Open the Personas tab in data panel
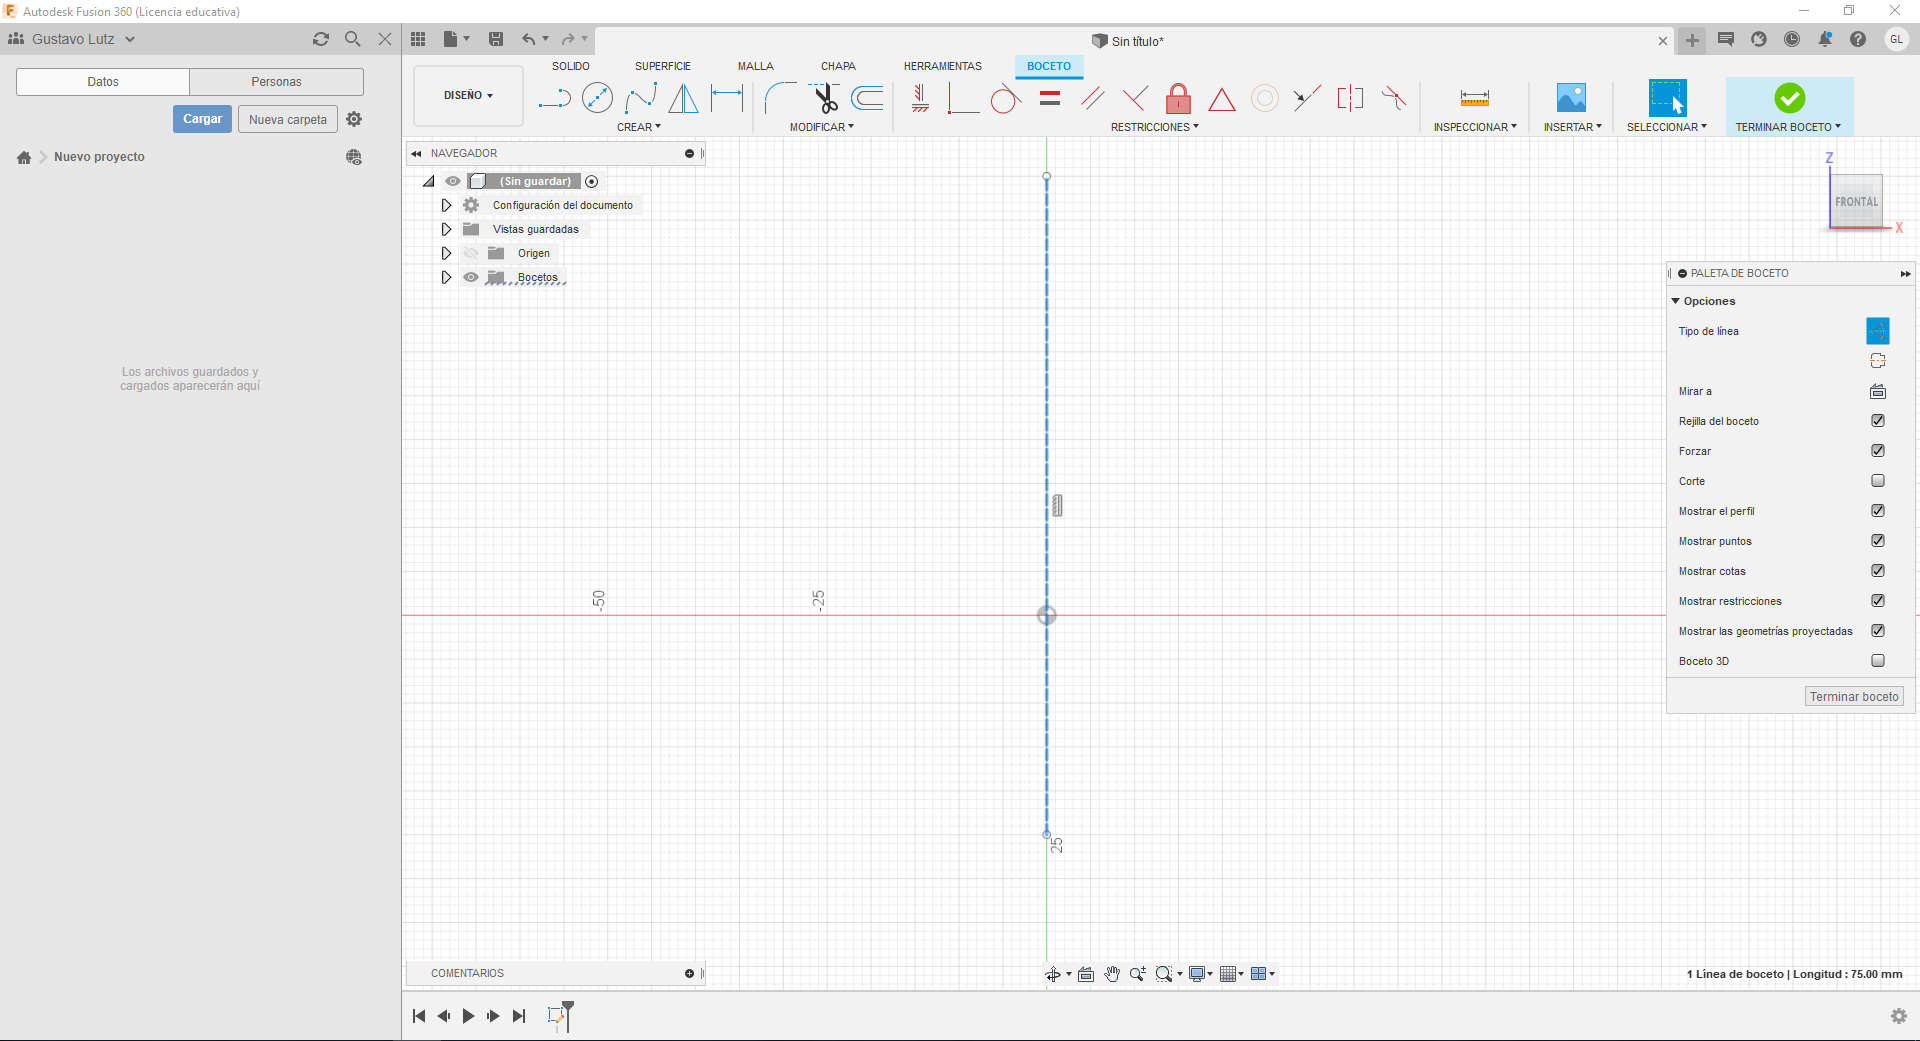Viewport: 1920px width, 1041px height. pyautogui.click(x=276, y=82)
